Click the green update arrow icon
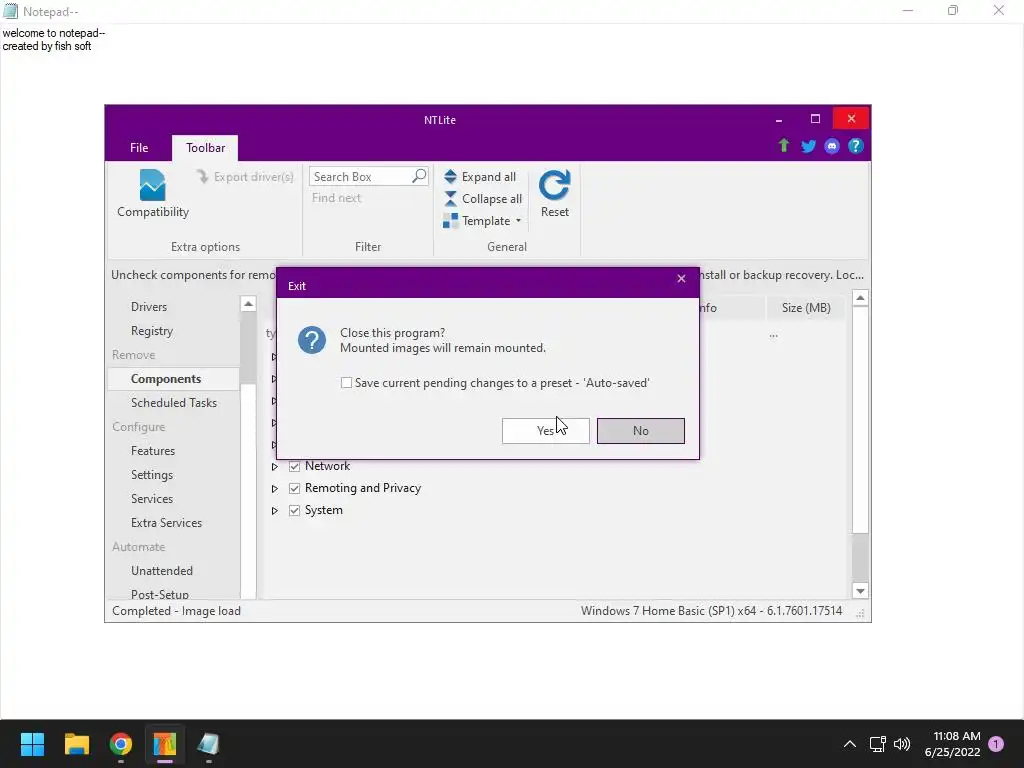Screen dimensions: 1024x768 784,146
